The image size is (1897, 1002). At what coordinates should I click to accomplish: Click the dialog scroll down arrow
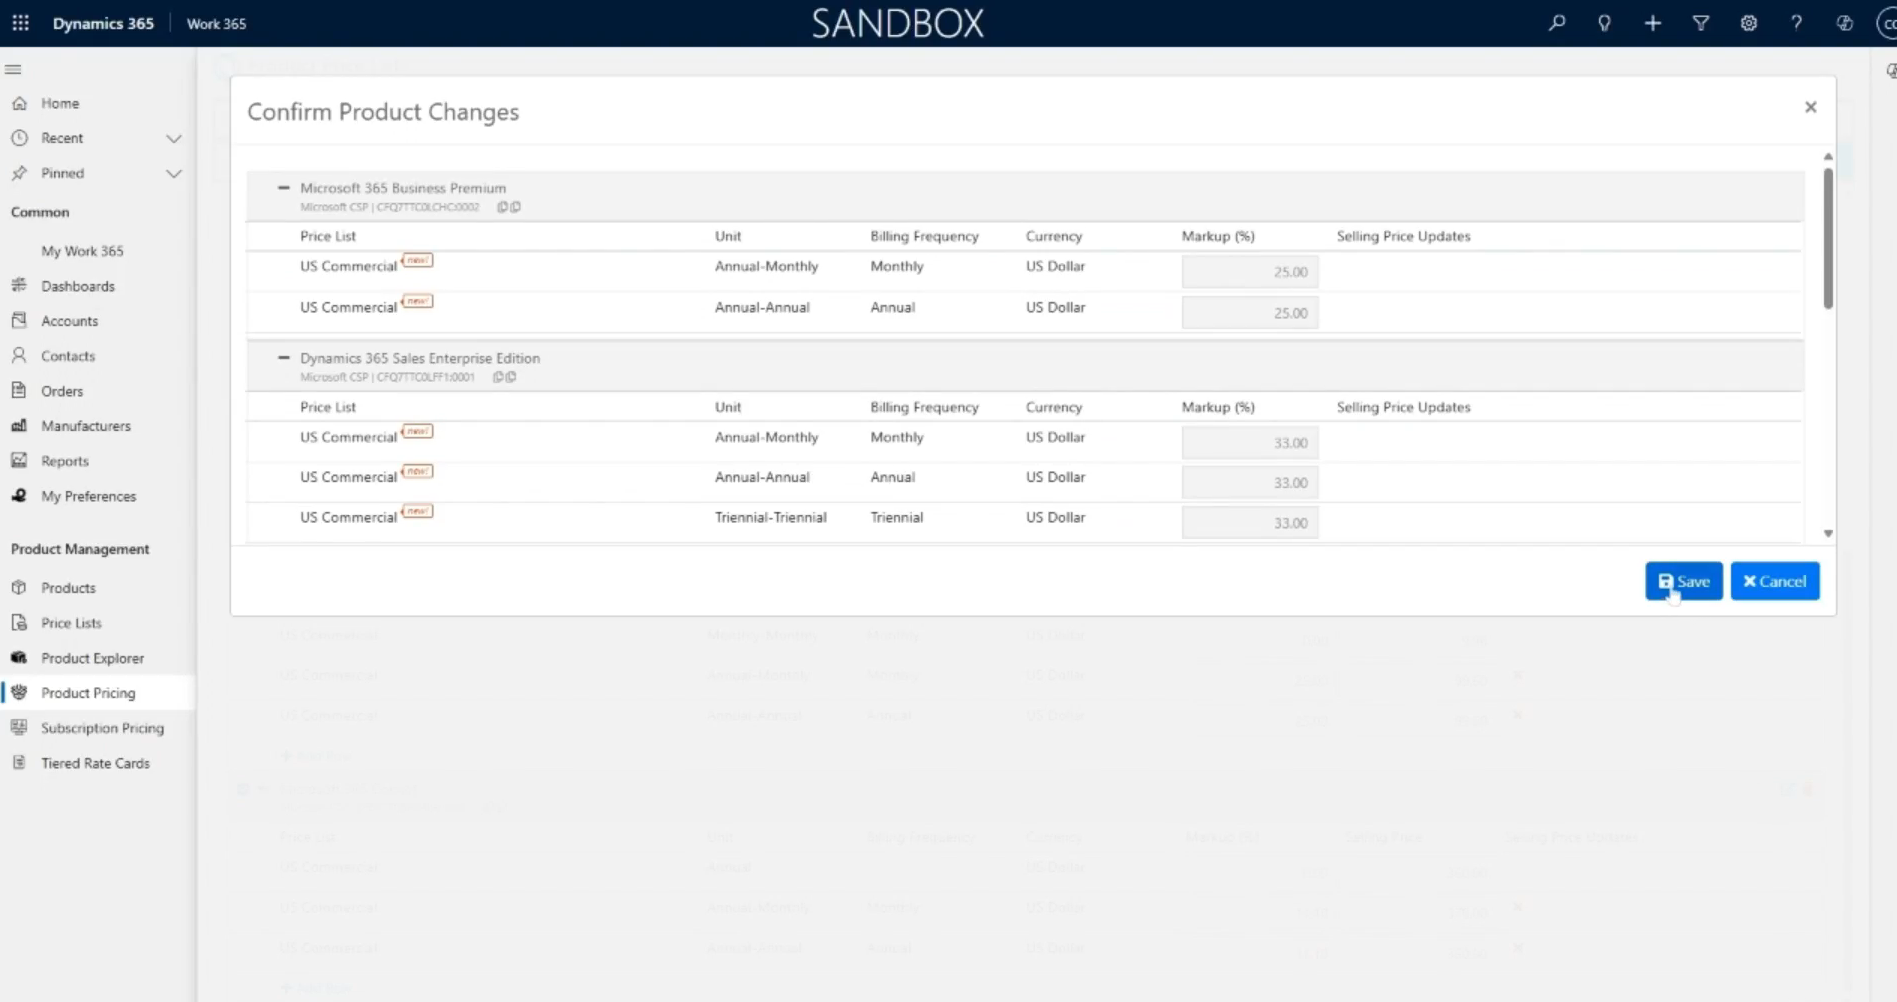(1828, 534)
